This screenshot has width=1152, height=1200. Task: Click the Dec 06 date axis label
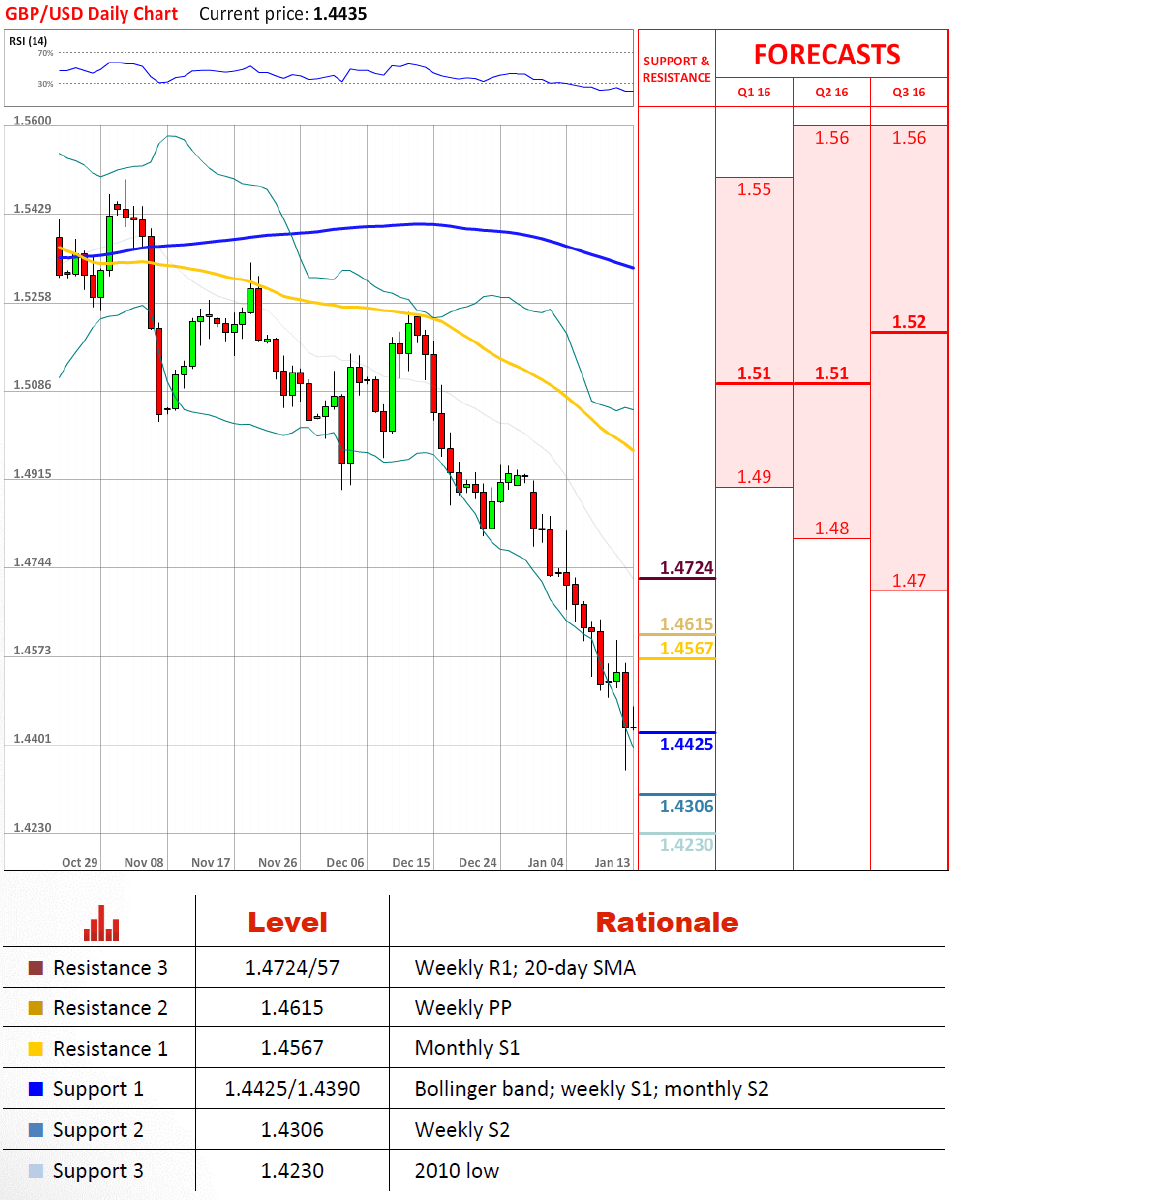click(345, 862)
